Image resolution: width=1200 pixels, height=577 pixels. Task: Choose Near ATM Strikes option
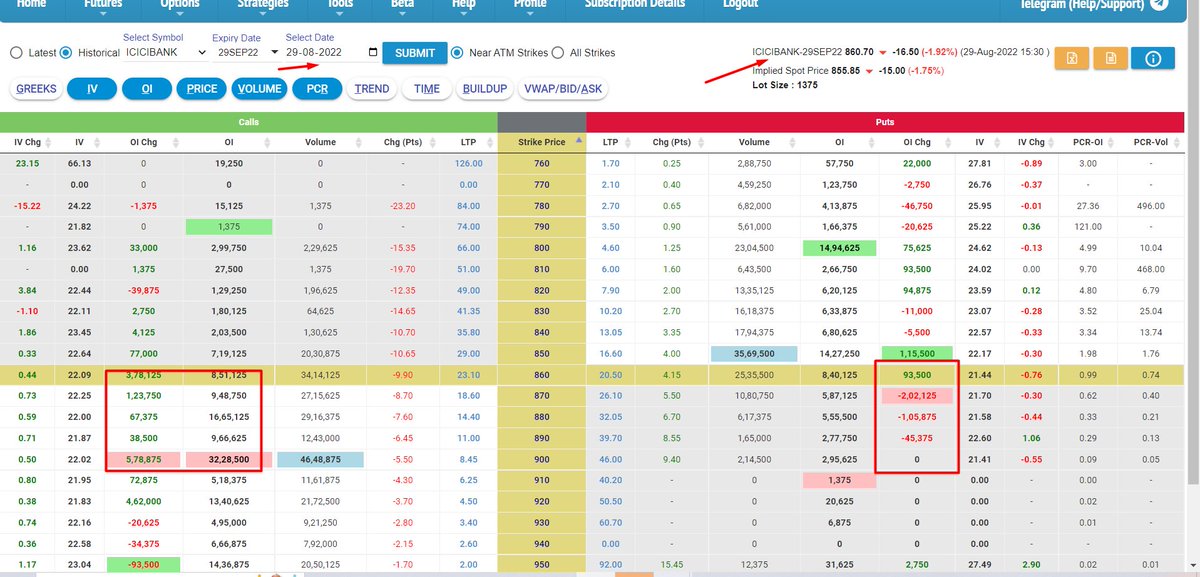[x=457, y=52]
